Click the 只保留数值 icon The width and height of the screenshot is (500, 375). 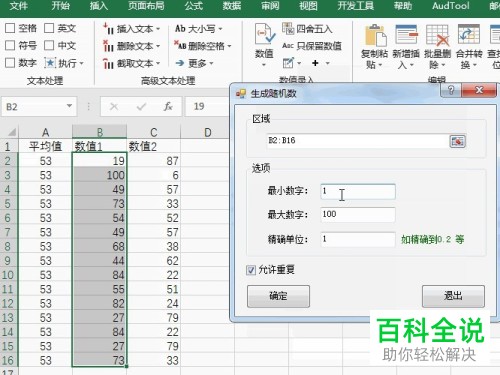coord(288,46)
